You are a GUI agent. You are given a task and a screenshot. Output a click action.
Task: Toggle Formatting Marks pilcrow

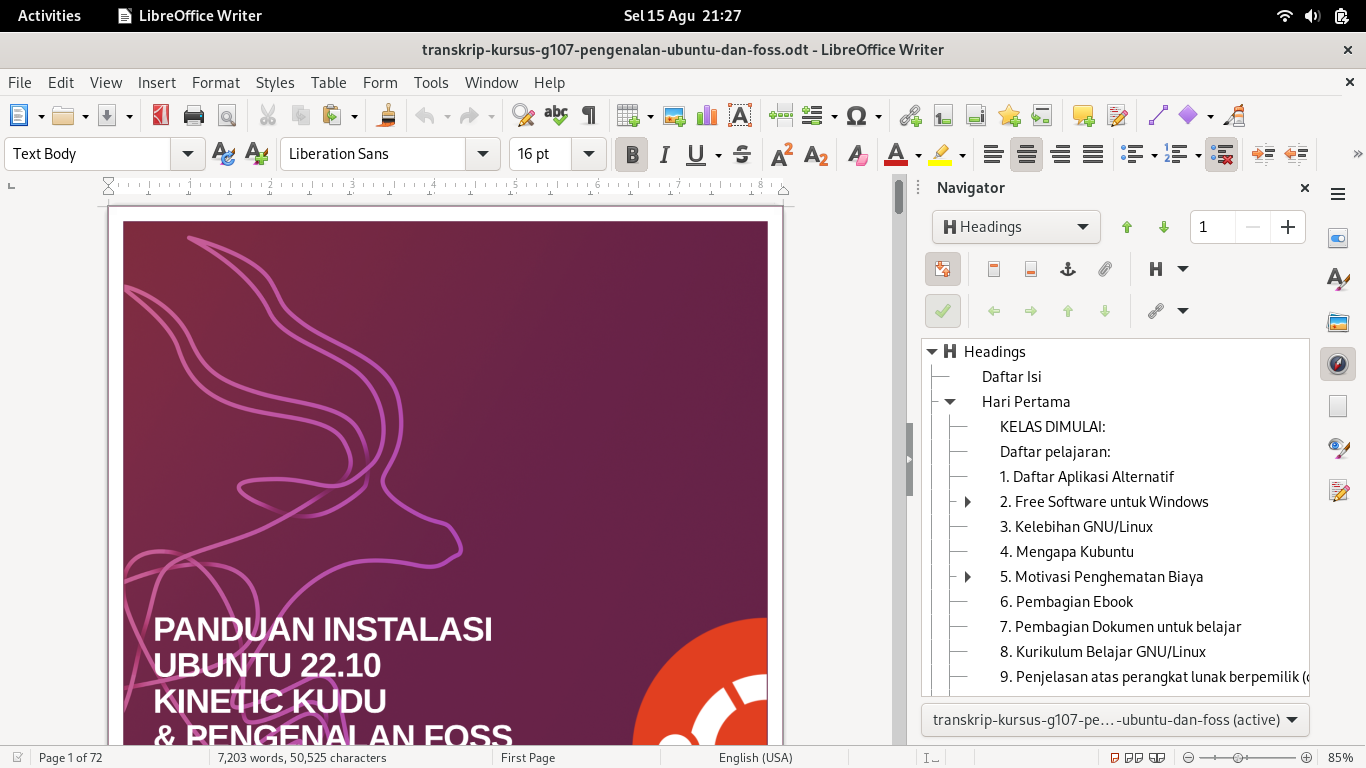(589, 116)
